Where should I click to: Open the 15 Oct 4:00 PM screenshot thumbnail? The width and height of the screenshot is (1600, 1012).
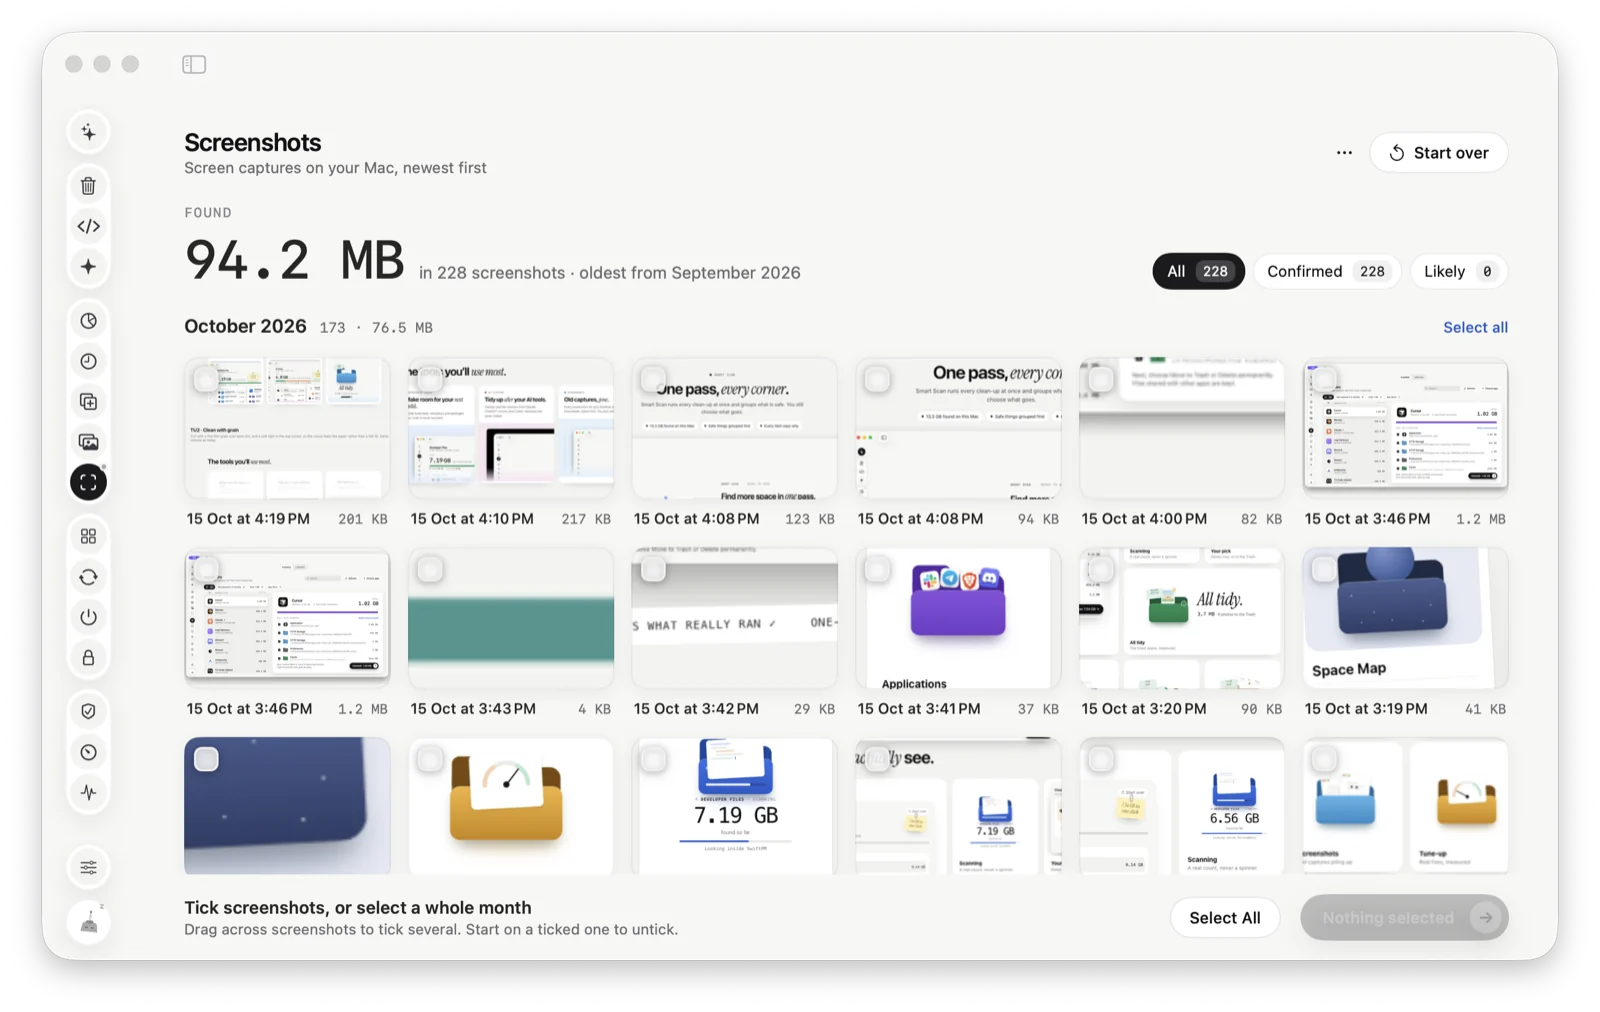pos(1182,428)
